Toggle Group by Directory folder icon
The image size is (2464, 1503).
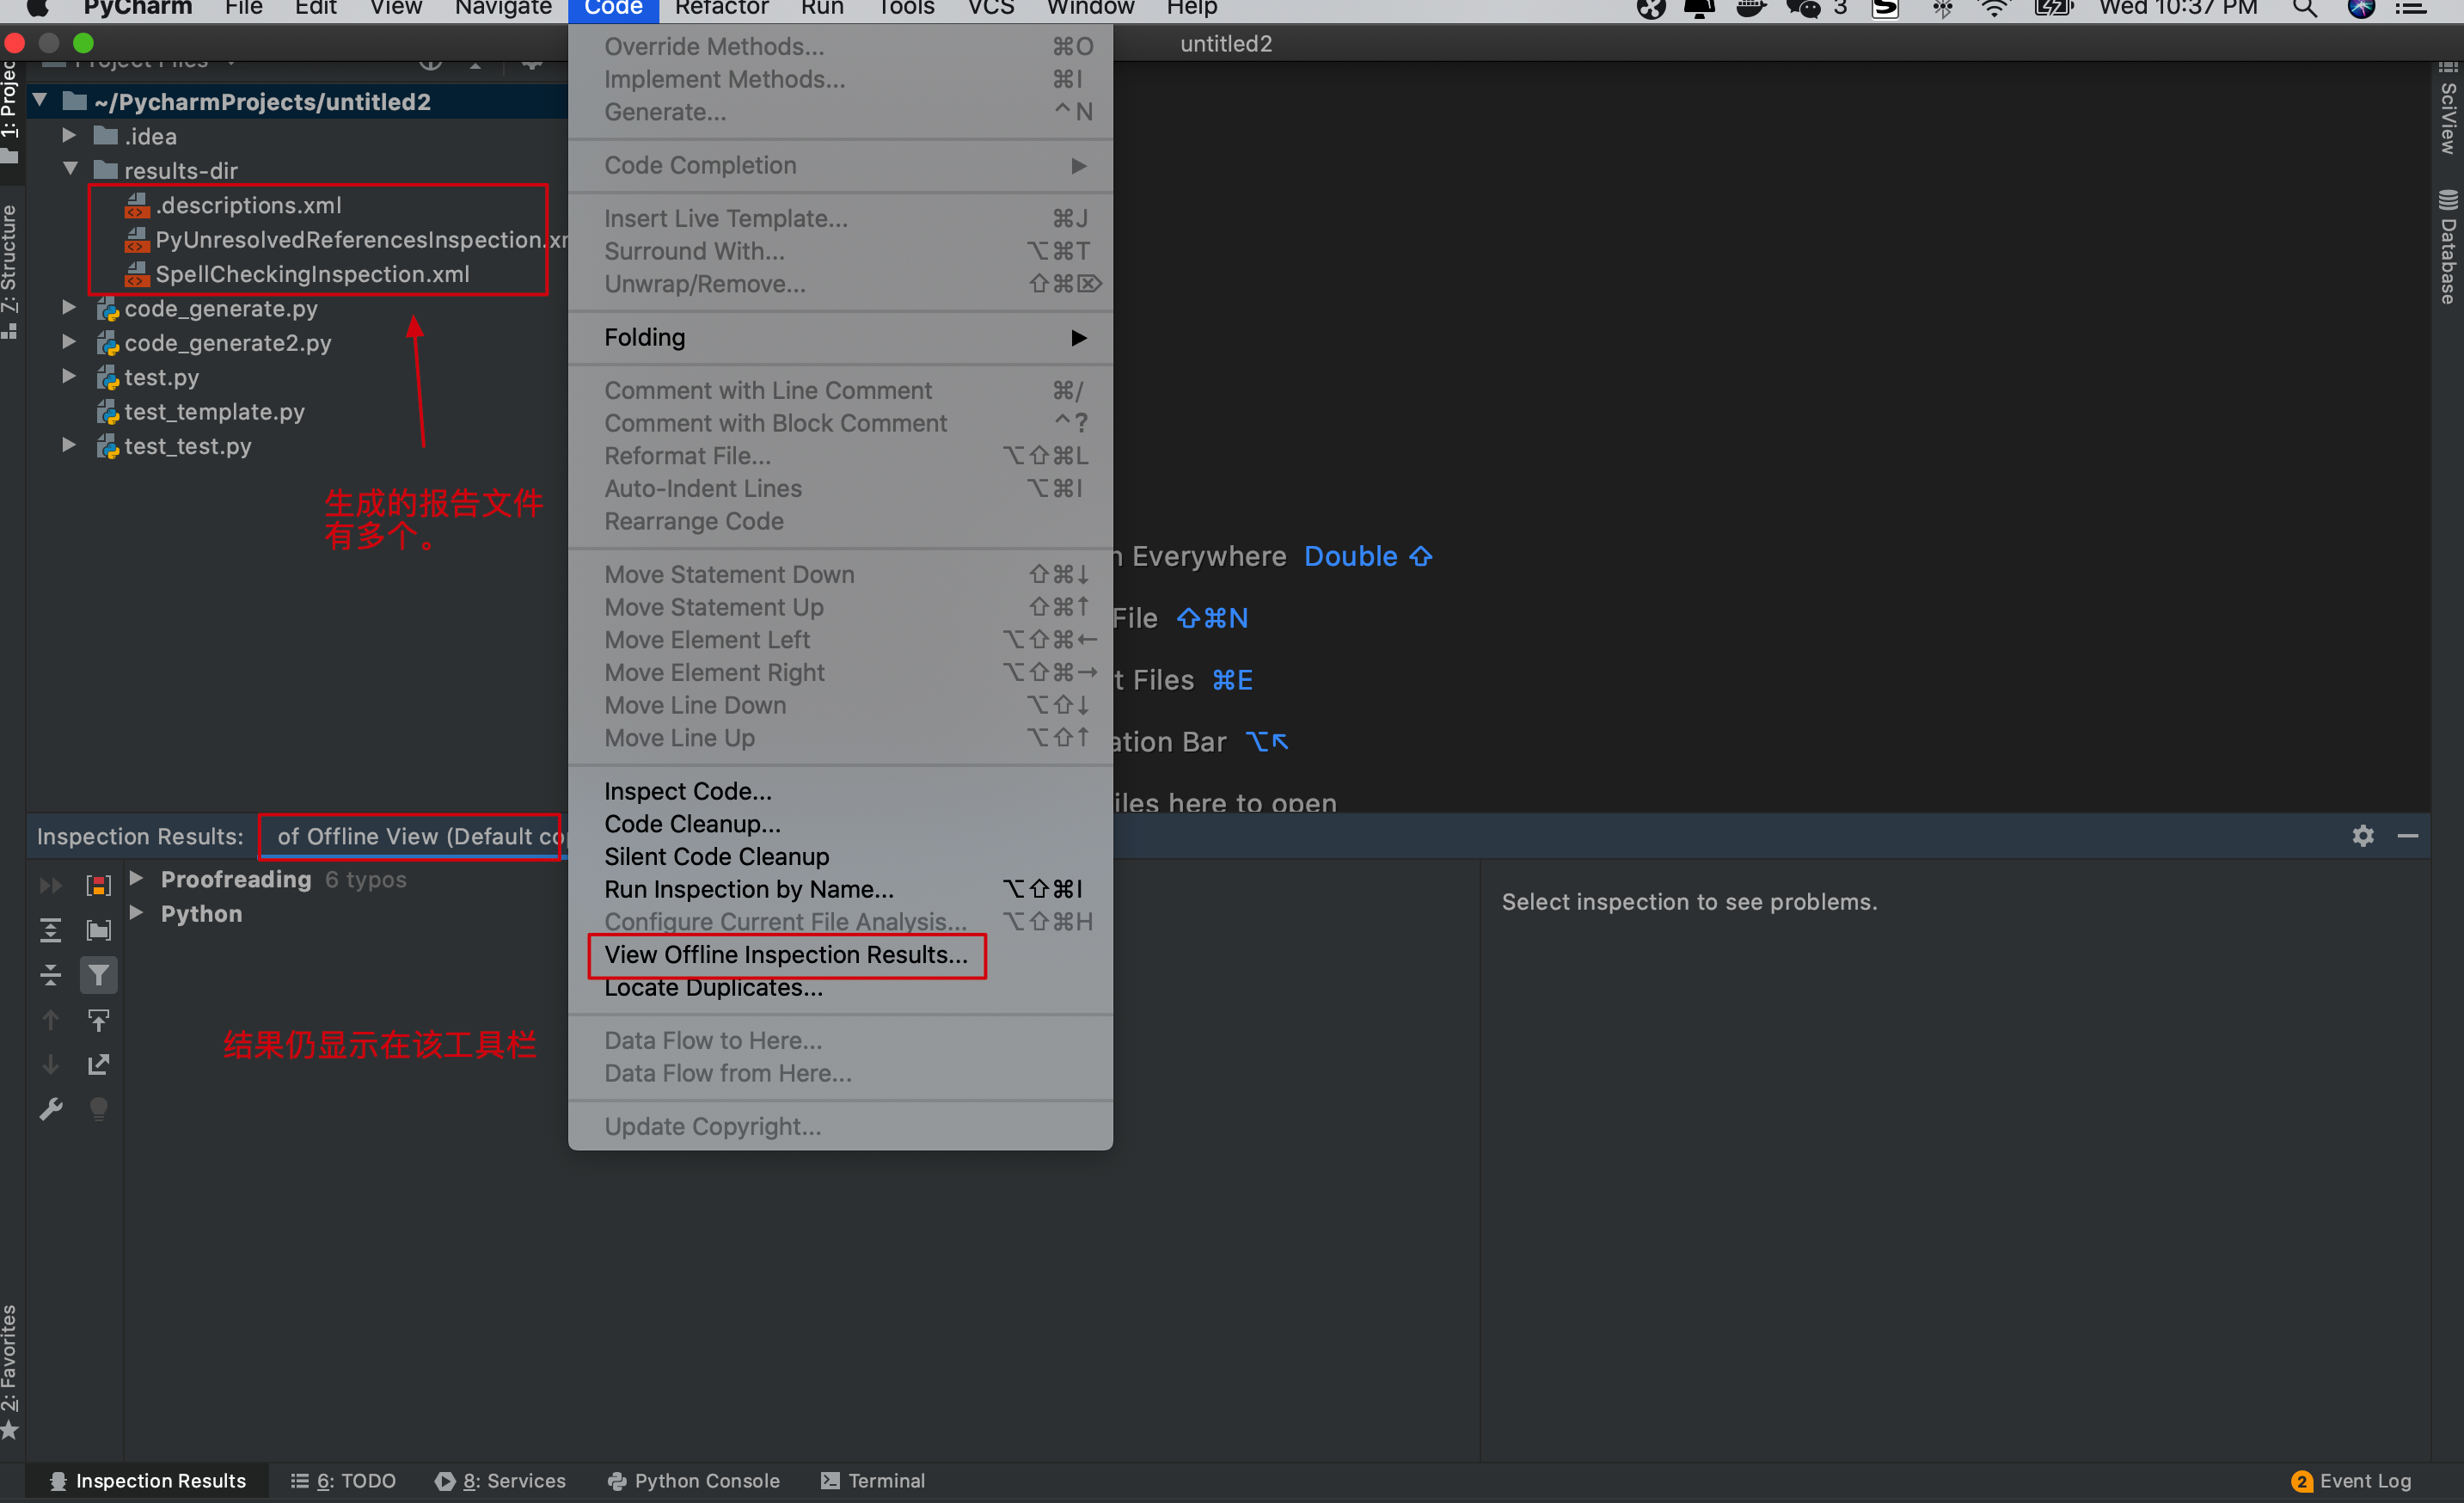pos(98,930)
